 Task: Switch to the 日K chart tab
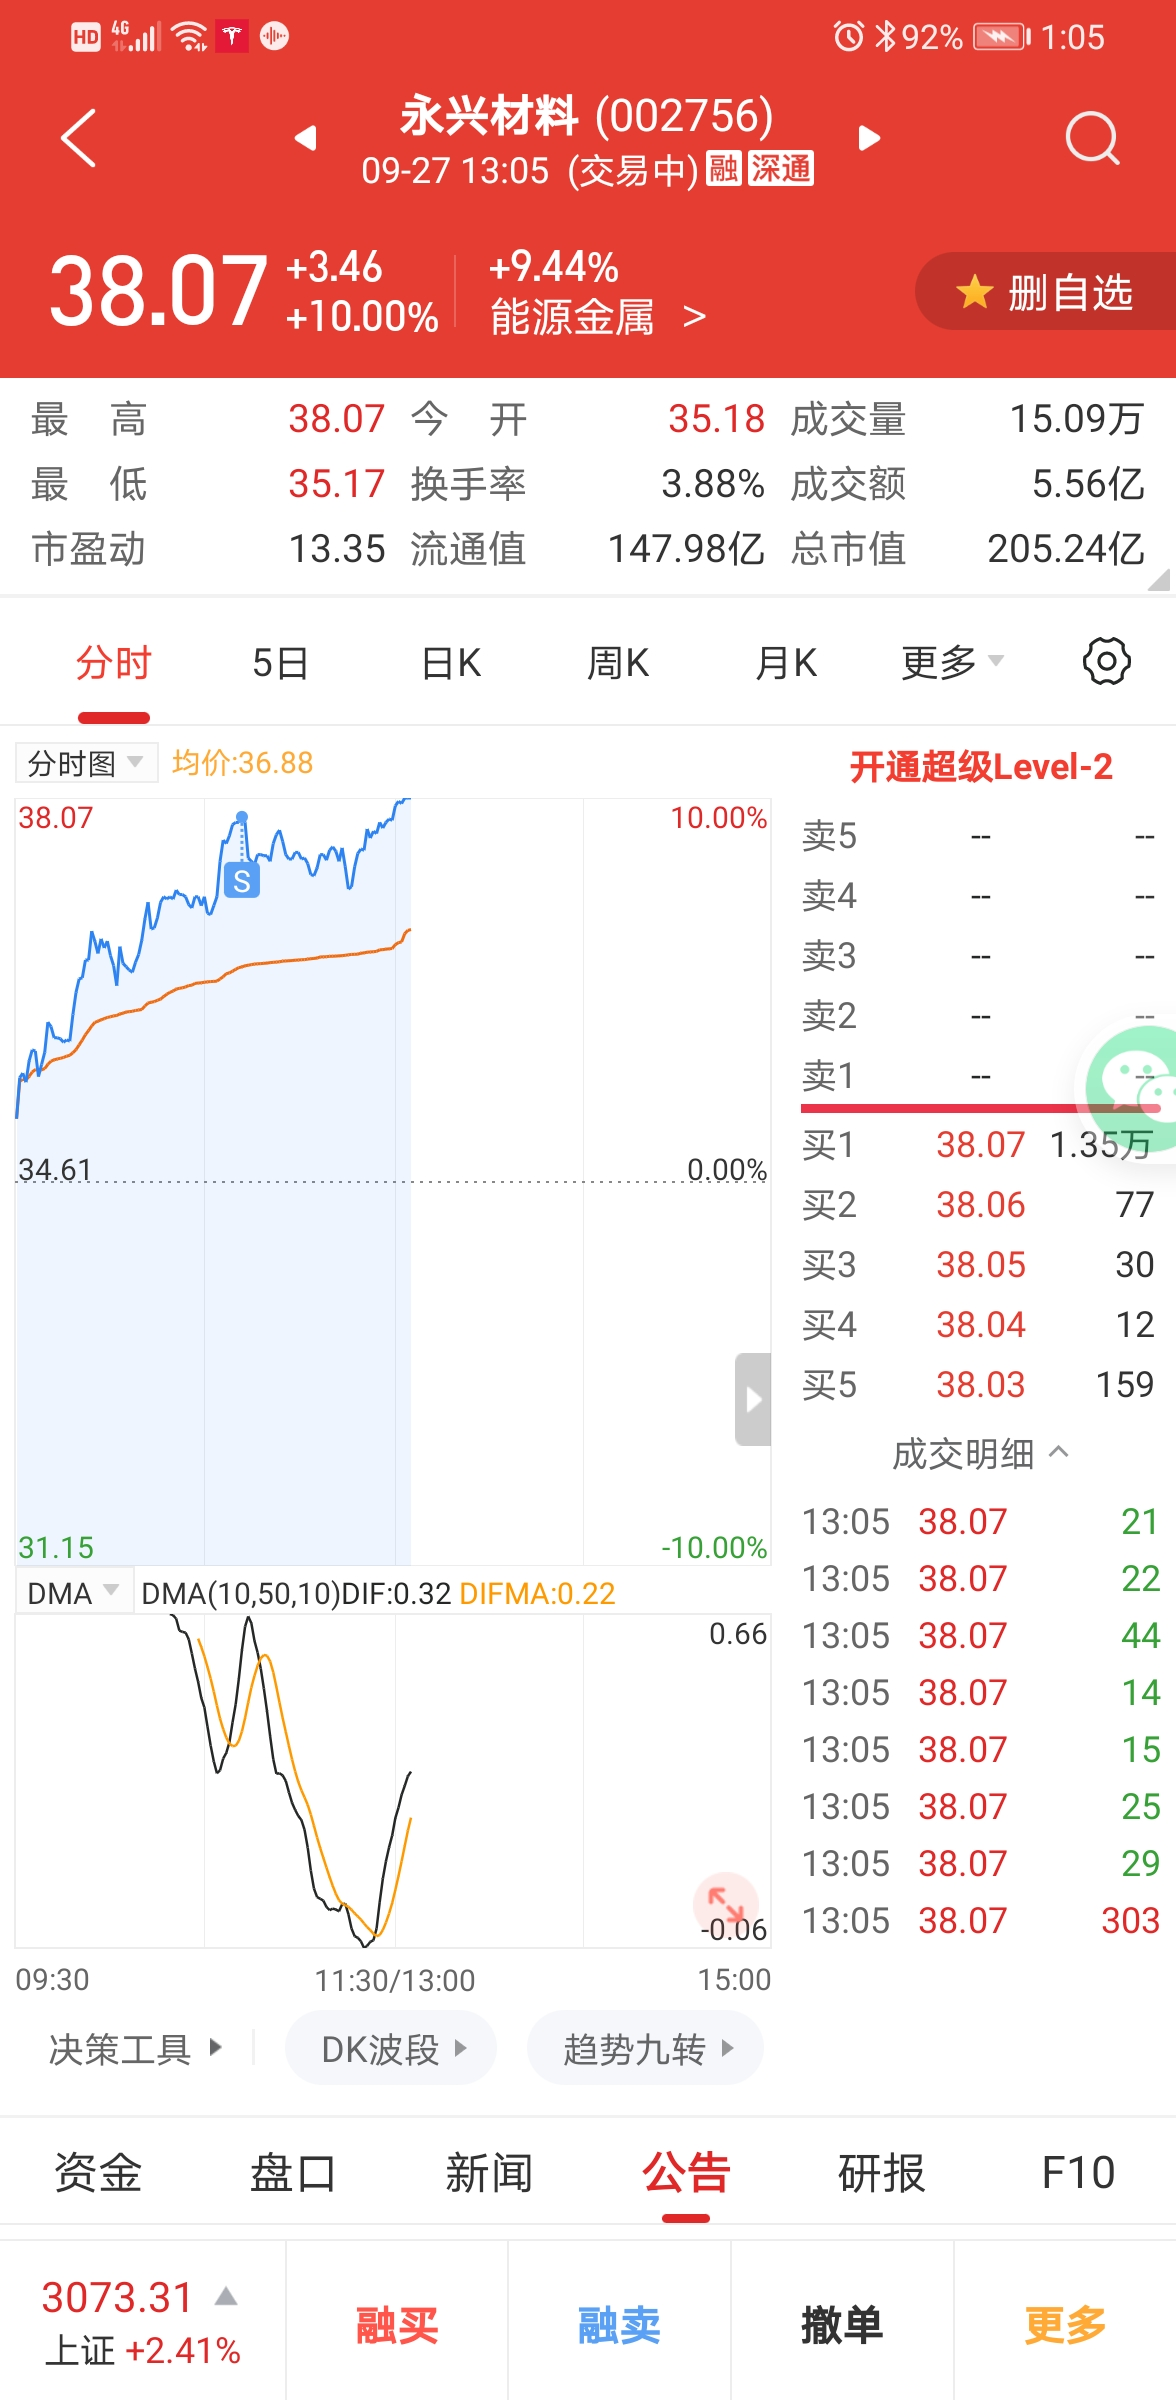[x=451, y=662]
